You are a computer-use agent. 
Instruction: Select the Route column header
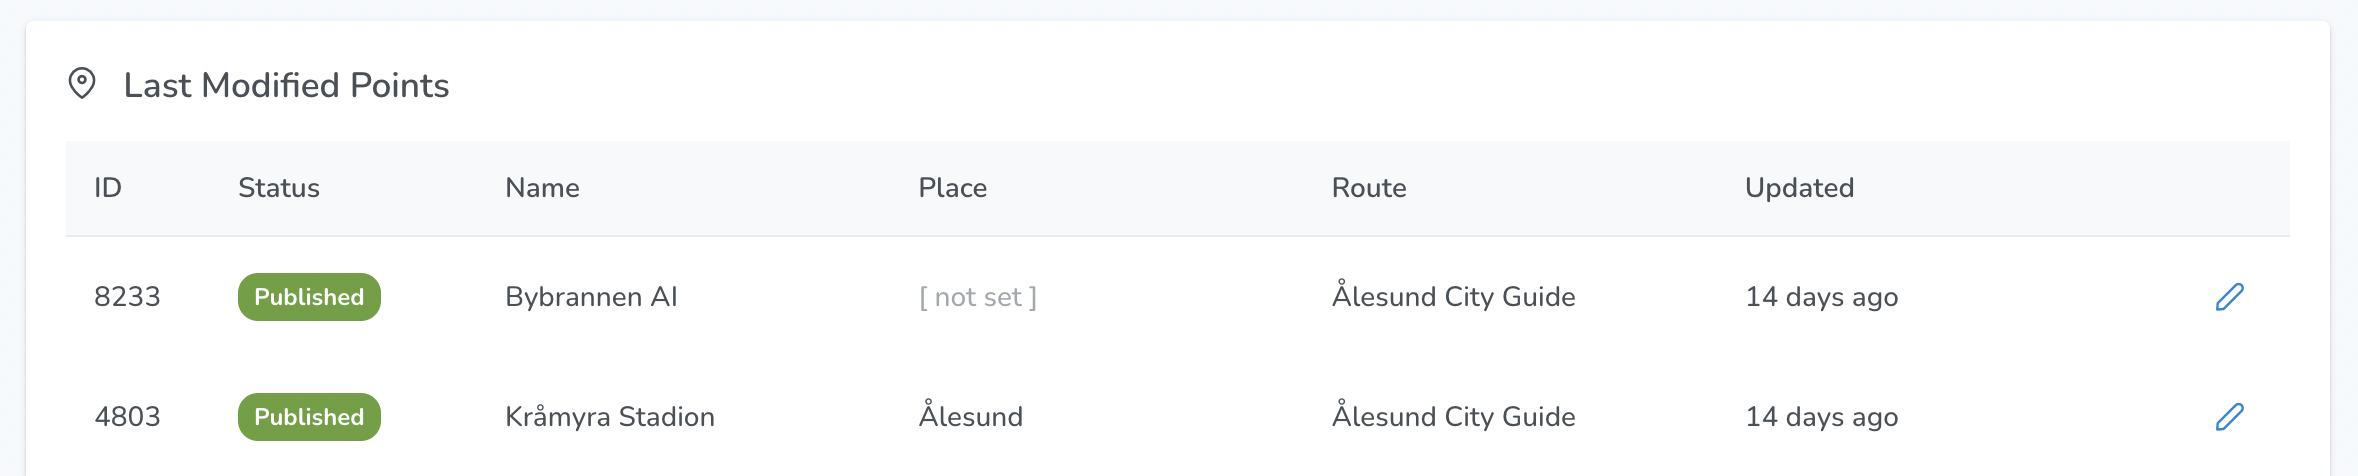pos(1369,188)
